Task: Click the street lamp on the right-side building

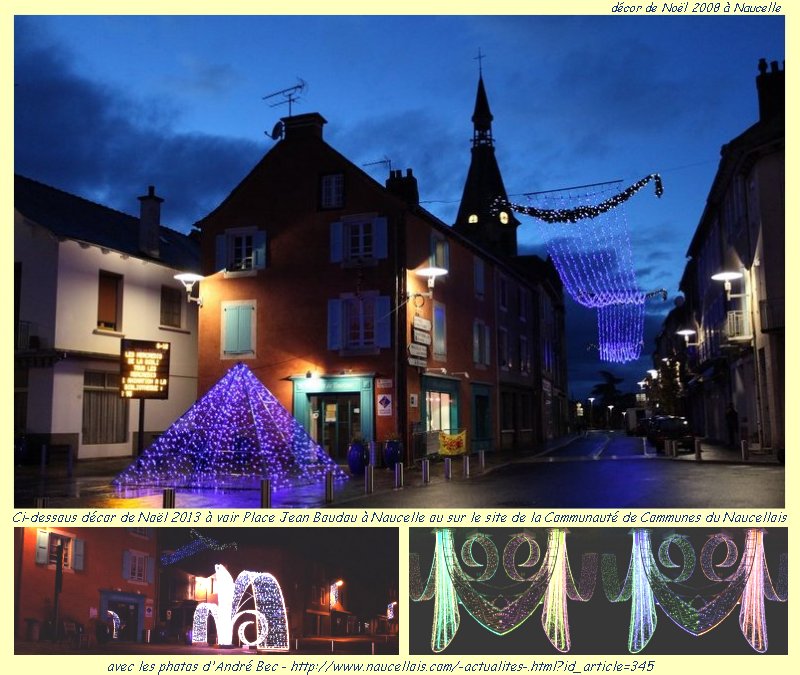Action: (727, 279)
